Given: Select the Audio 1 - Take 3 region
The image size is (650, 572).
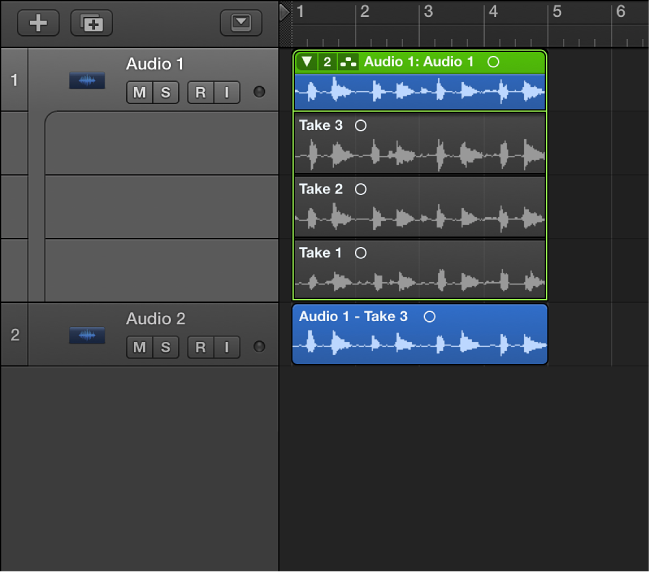Looking at the screenshot, I should click(x=420, y=334).
